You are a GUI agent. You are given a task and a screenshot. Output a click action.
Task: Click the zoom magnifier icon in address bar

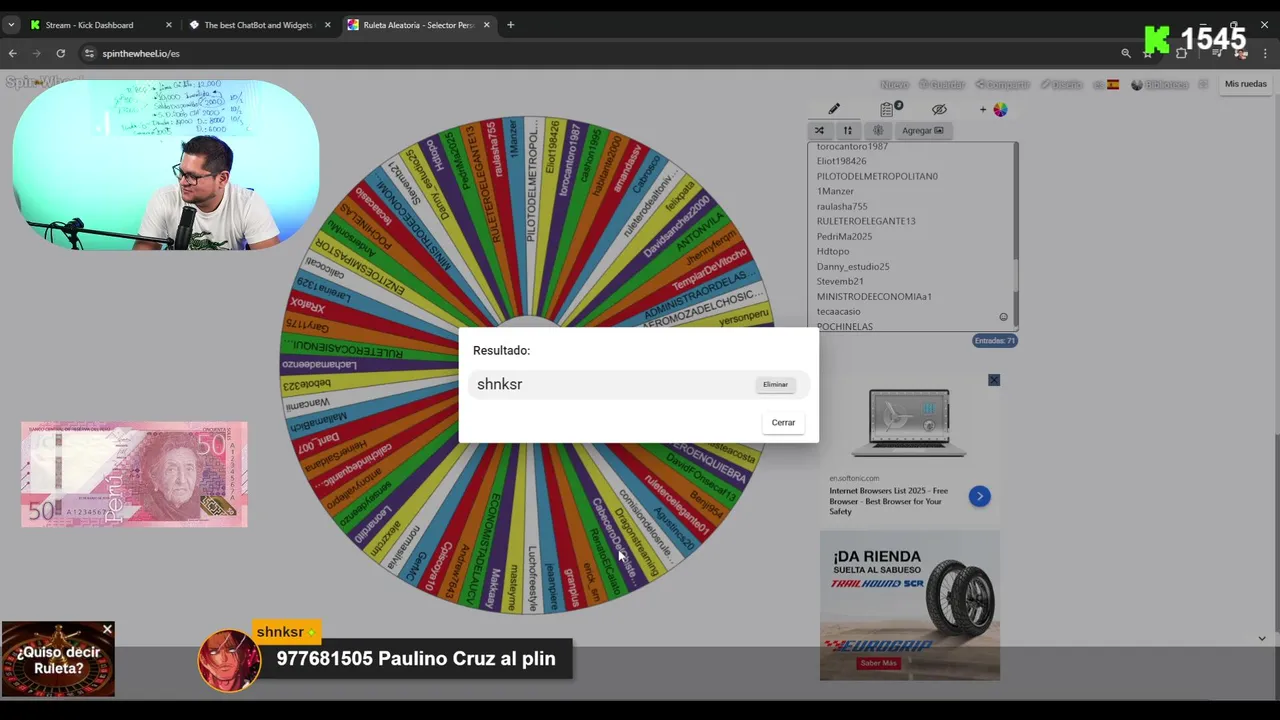[x=1126, y=53]
